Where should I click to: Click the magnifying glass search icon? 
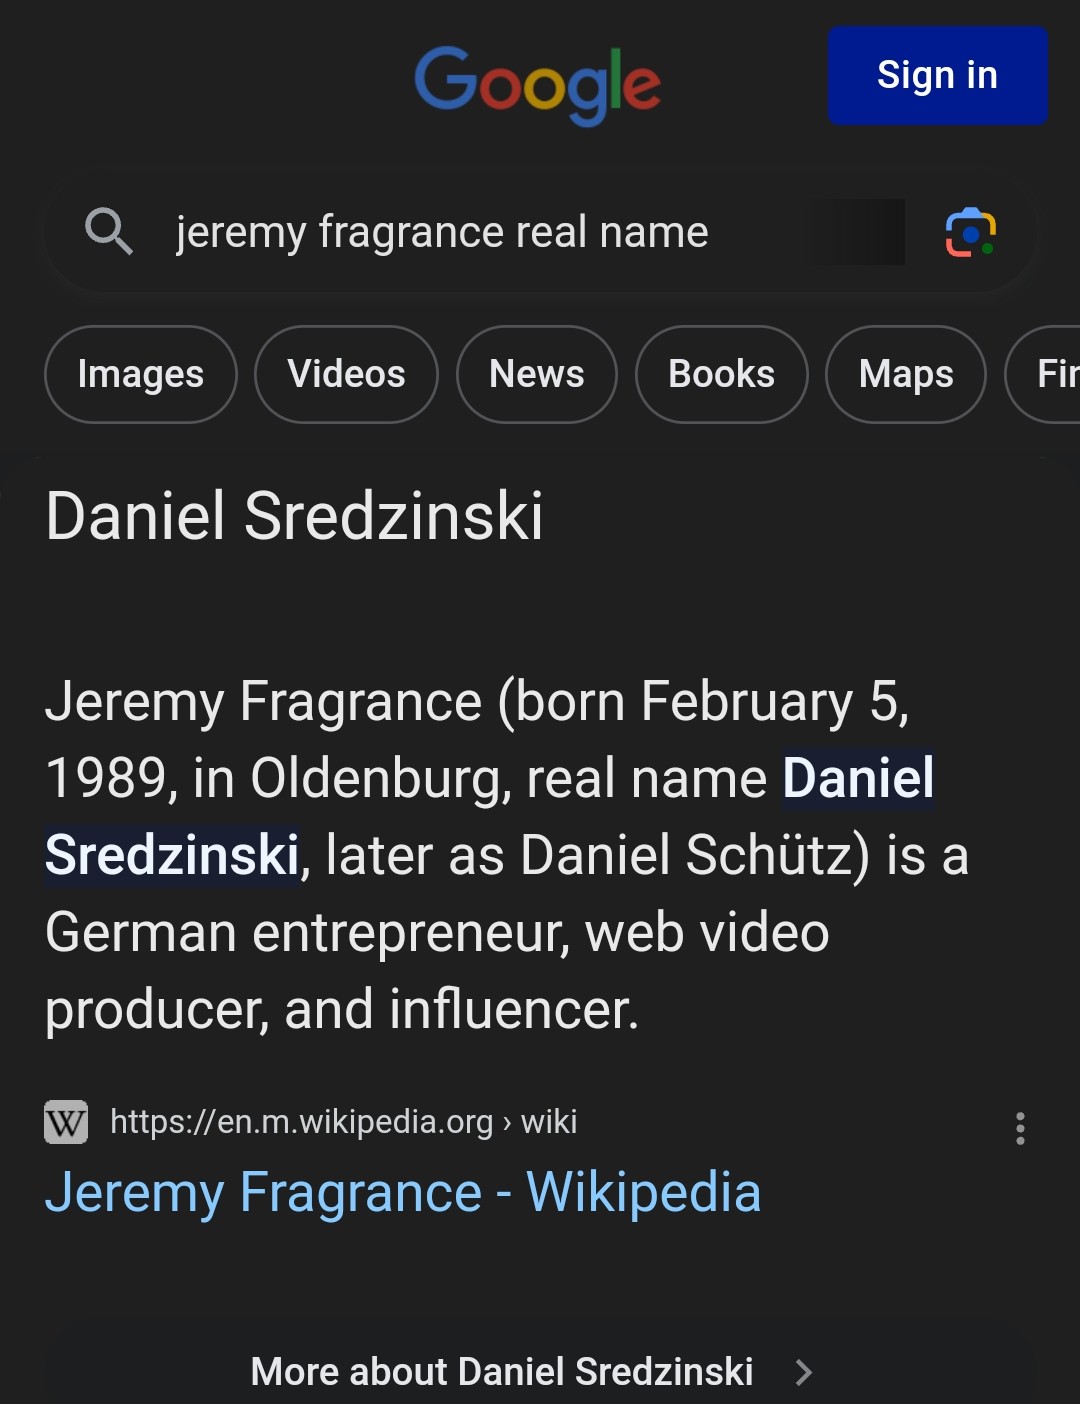click(x=108, y=231)
